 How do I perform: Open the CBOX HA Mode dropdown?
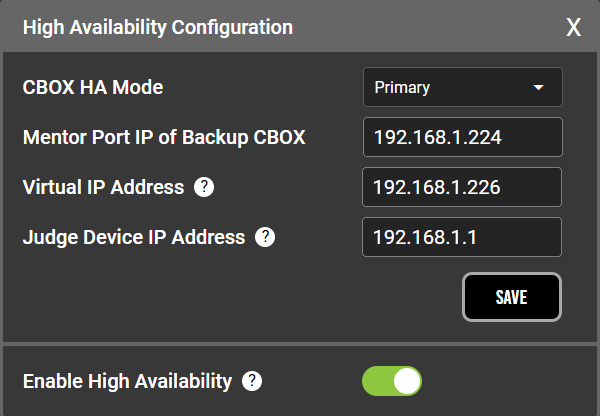click(x=462, y=87)
